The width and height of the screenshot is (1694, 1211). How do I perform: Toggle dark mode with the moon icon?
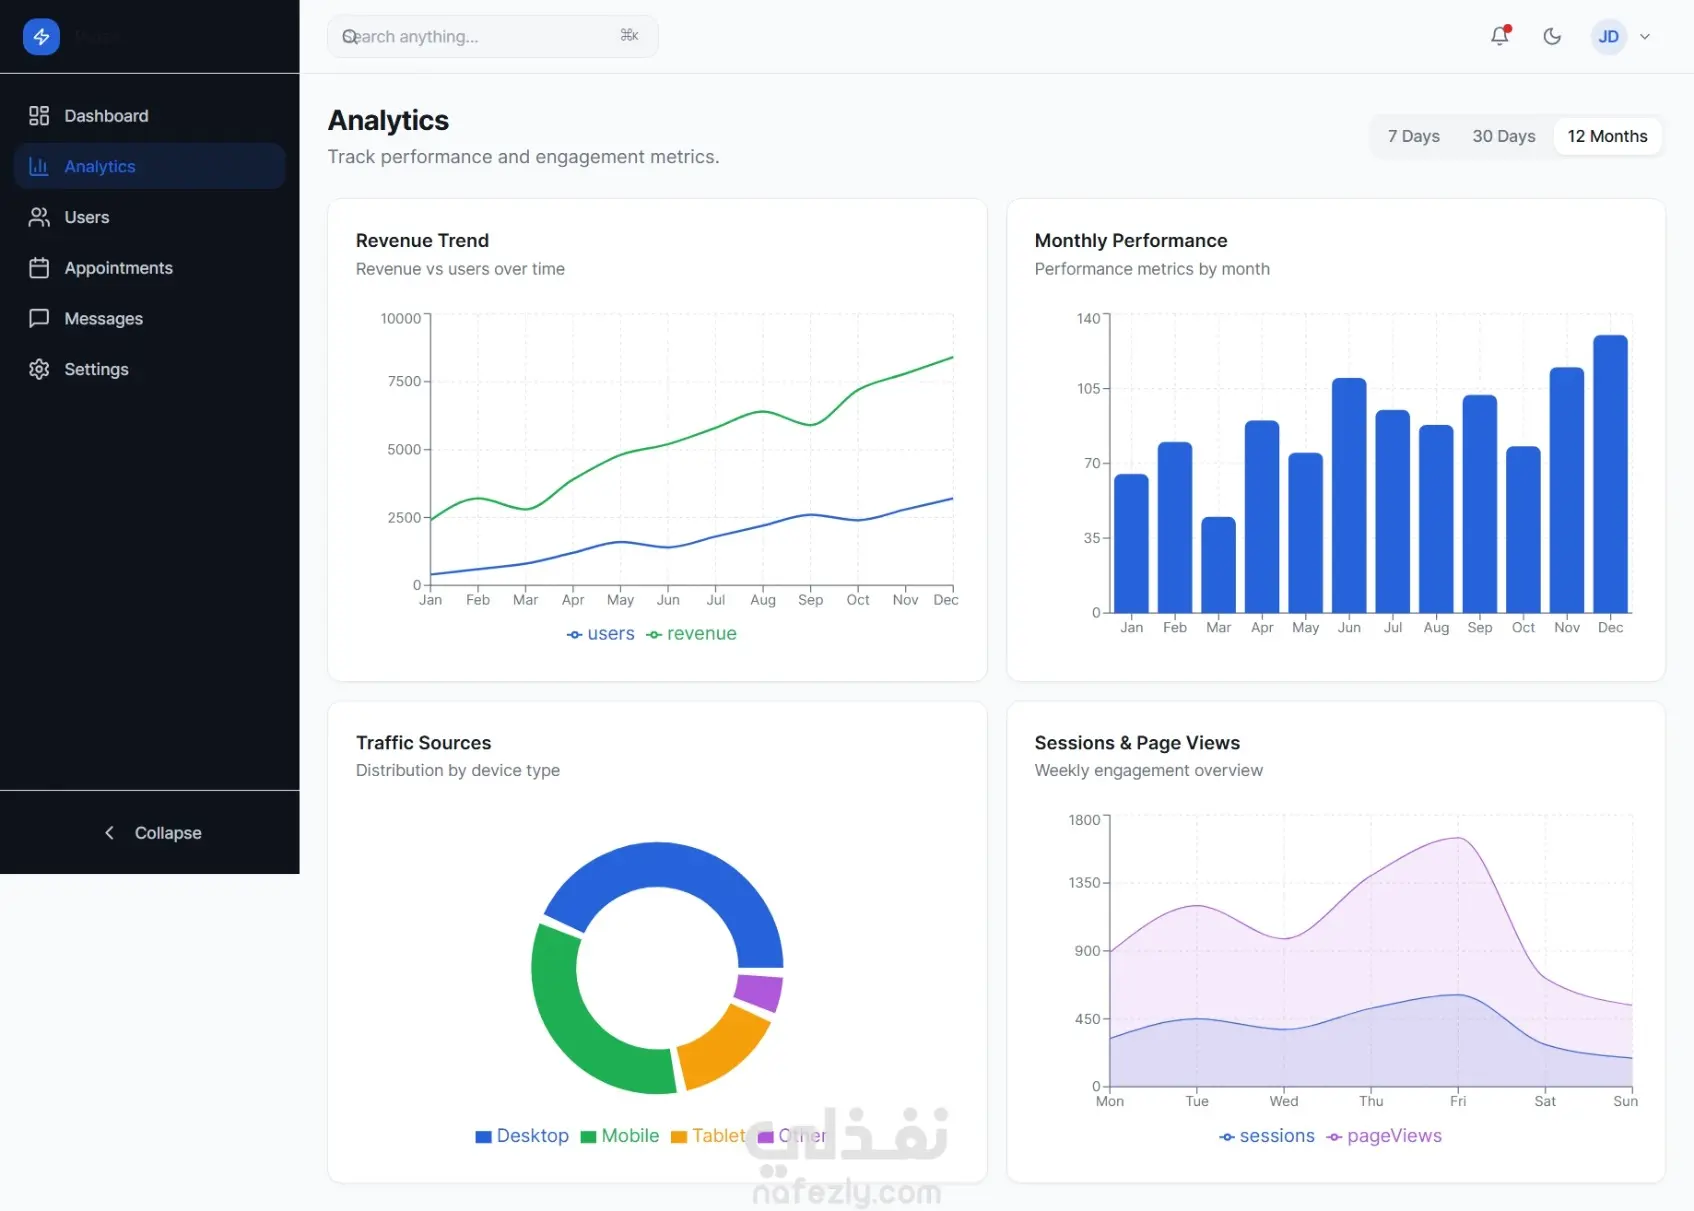[1552, 36]
